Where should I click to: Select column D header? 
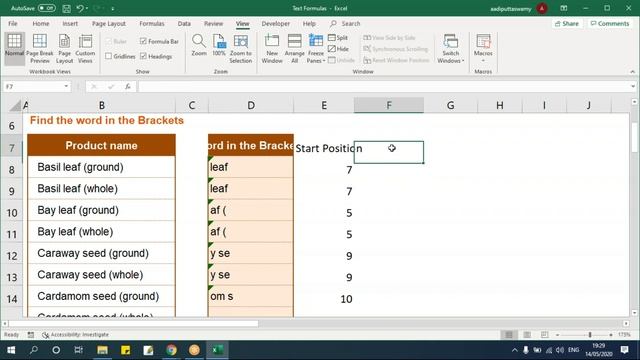251,105
